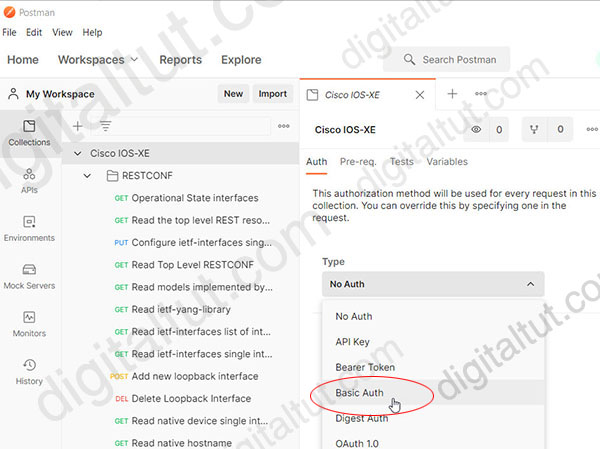The image size is (600, 449).
Task: Open the APIs sidebar panel
Action: 29,181
